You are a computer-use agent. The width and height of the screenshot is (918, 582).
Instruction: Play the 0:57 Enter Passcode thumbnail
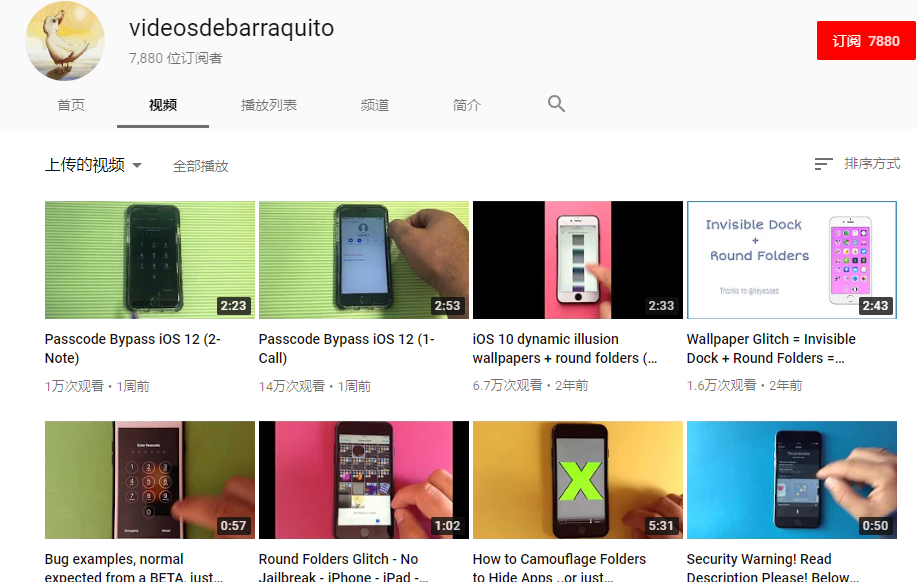[150, 480]
